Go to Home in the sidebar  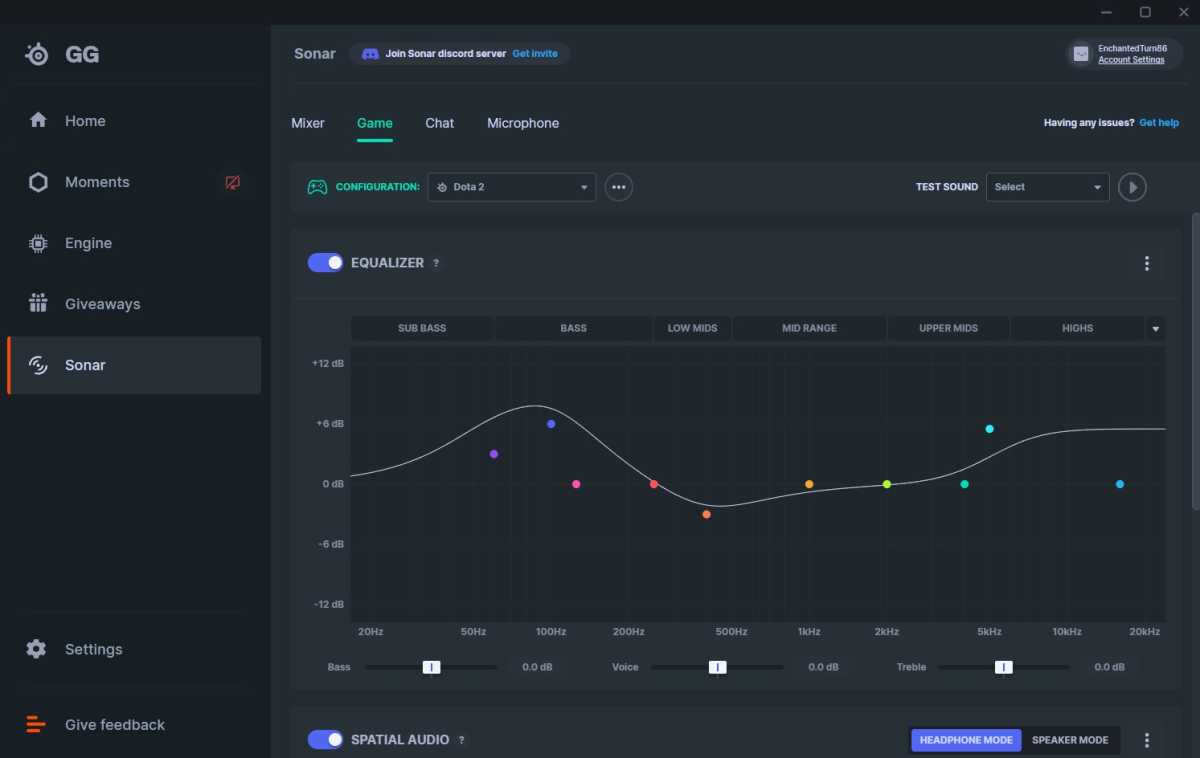(x=134, y=121)
